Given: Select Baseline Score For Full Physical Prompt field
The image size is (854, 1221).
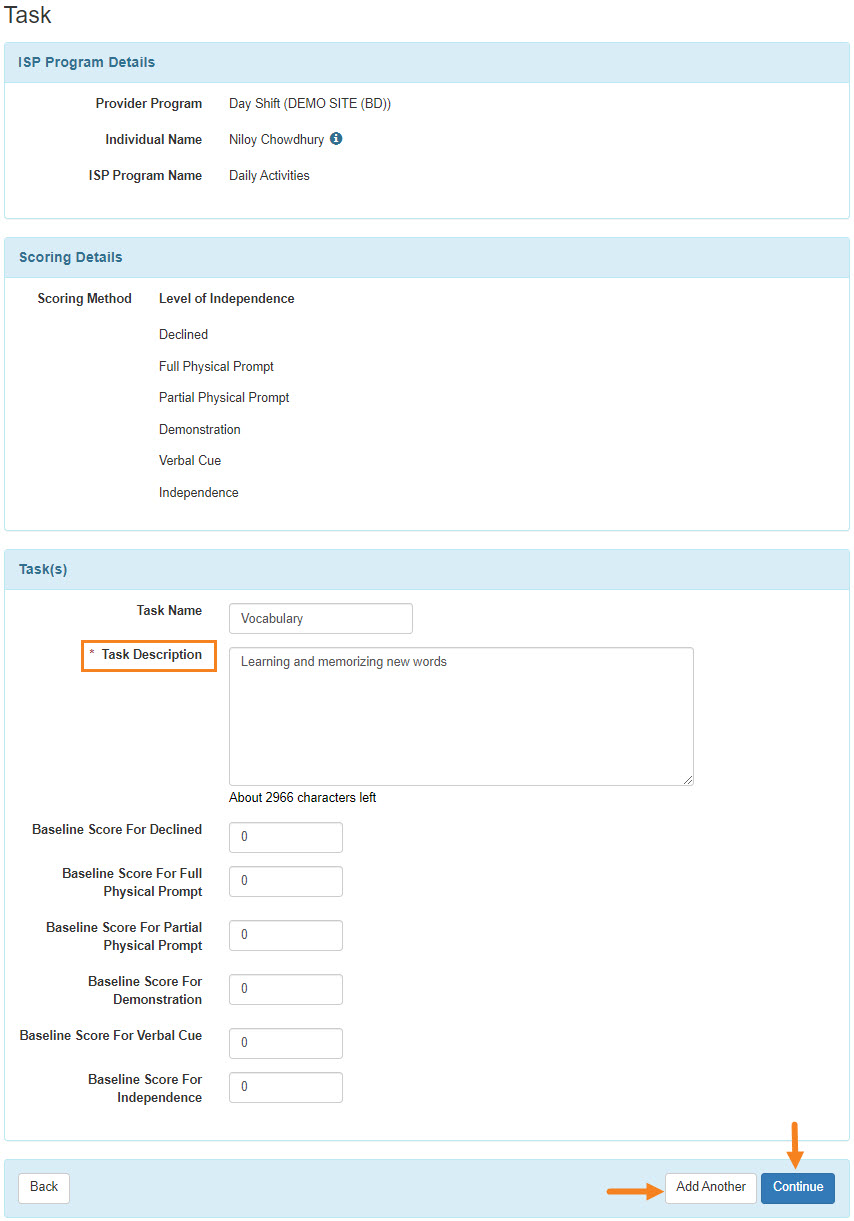Looking at the screenshot, I should tap(286, 881).
